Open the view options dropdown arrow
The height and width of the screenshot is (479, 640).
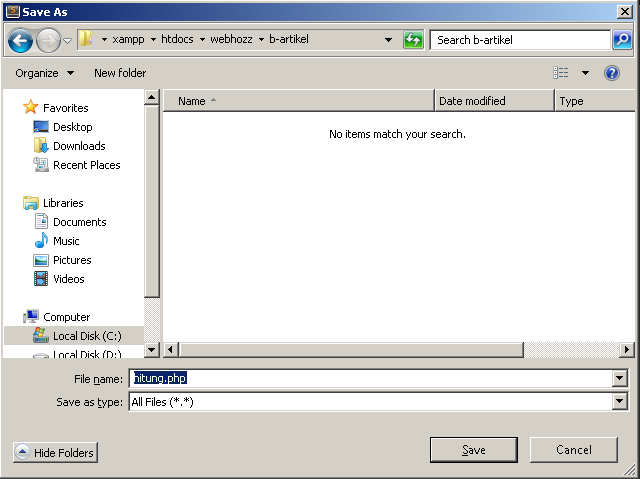coord(585,73)
